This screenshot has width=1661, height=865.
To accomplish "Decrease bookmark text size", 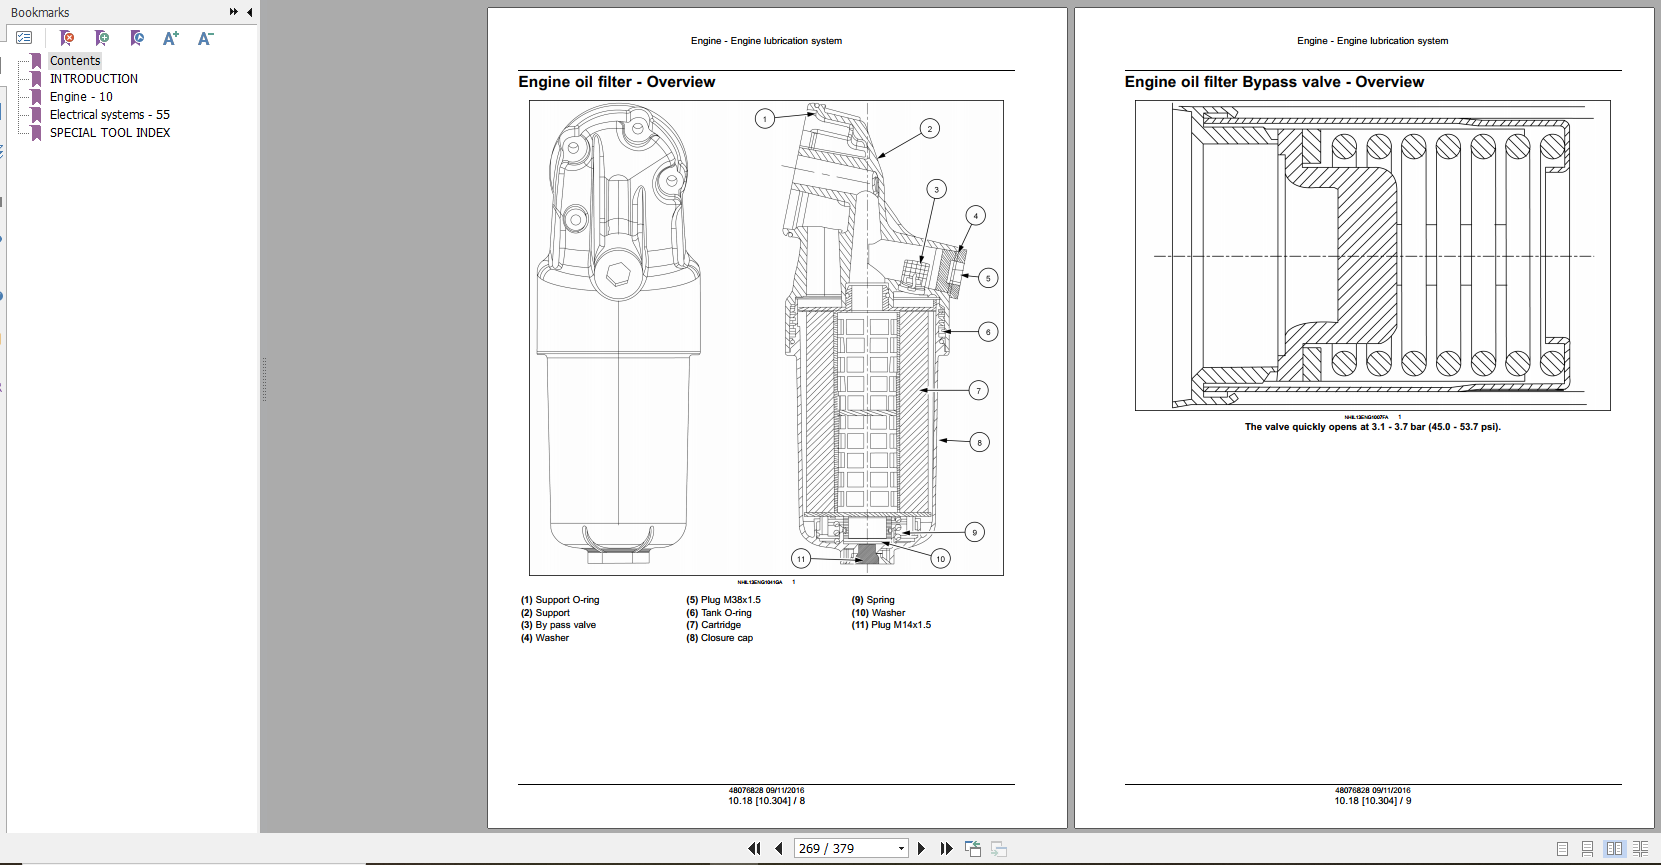I will [205, 38].
